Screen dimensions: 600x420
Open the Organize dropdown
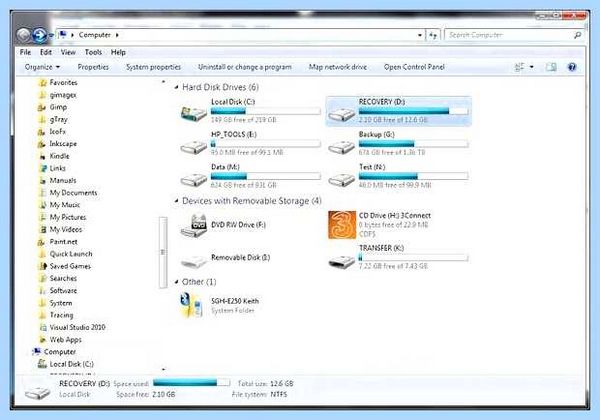click(x=42, y=67)
